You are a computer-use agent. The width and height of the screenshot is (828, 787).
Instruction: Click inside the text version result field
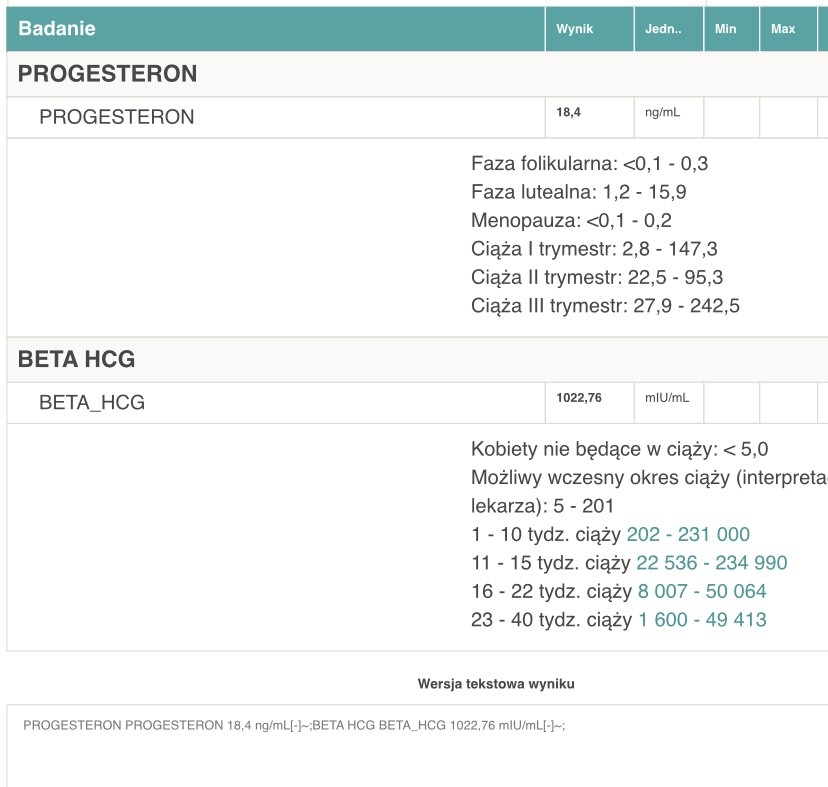tap(414, 750)
